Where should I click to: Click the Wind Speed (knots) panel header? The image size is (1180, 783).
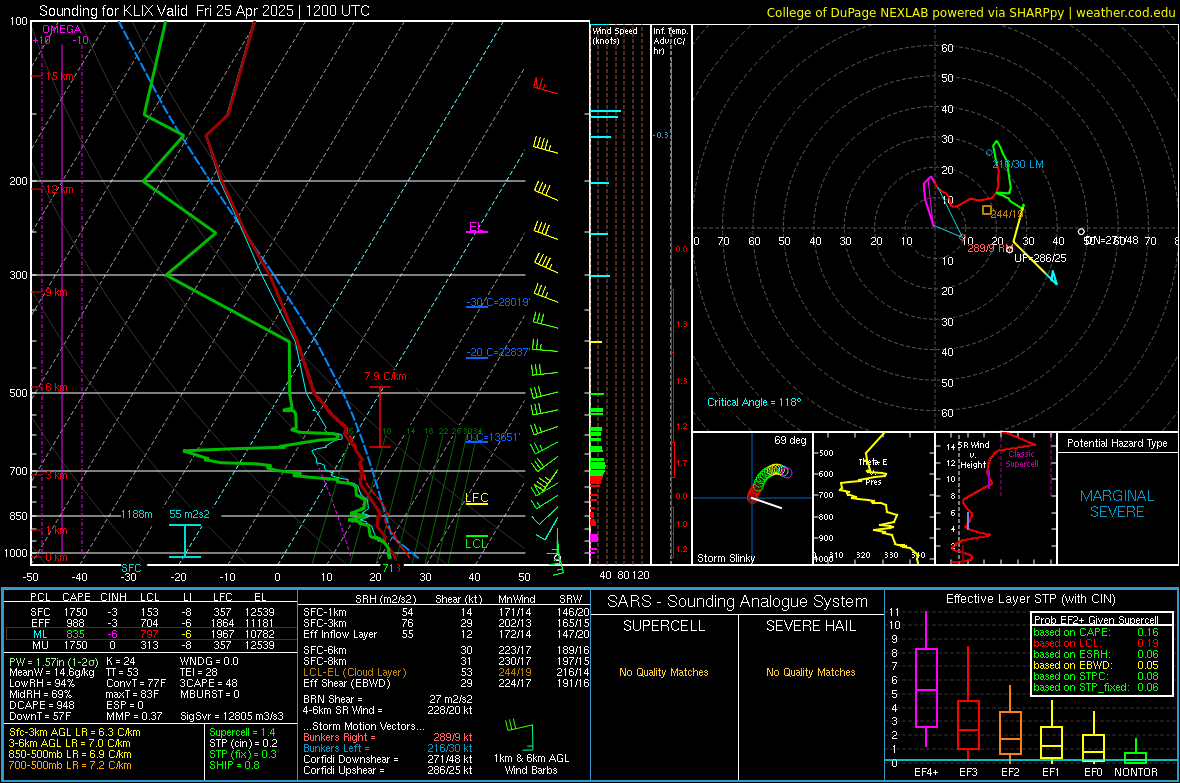click(615, 35)
